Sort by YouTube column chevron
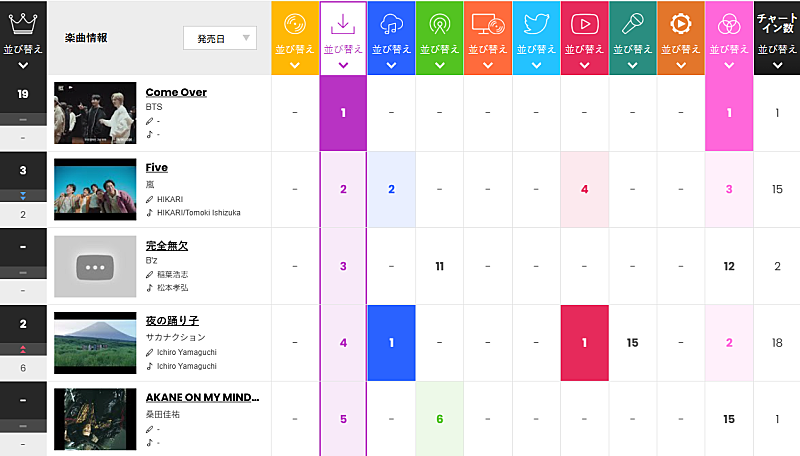The image size is (800, 456). [x=584, y=65]
